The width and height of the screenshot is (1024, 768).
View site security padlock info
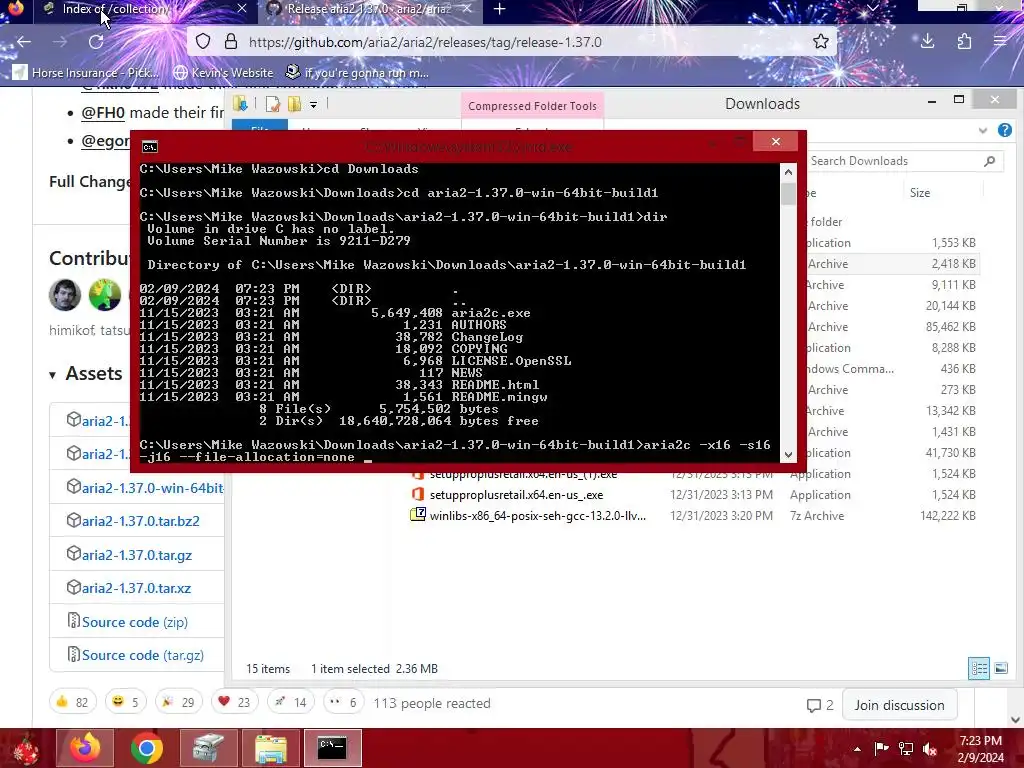tap(231, 42)
